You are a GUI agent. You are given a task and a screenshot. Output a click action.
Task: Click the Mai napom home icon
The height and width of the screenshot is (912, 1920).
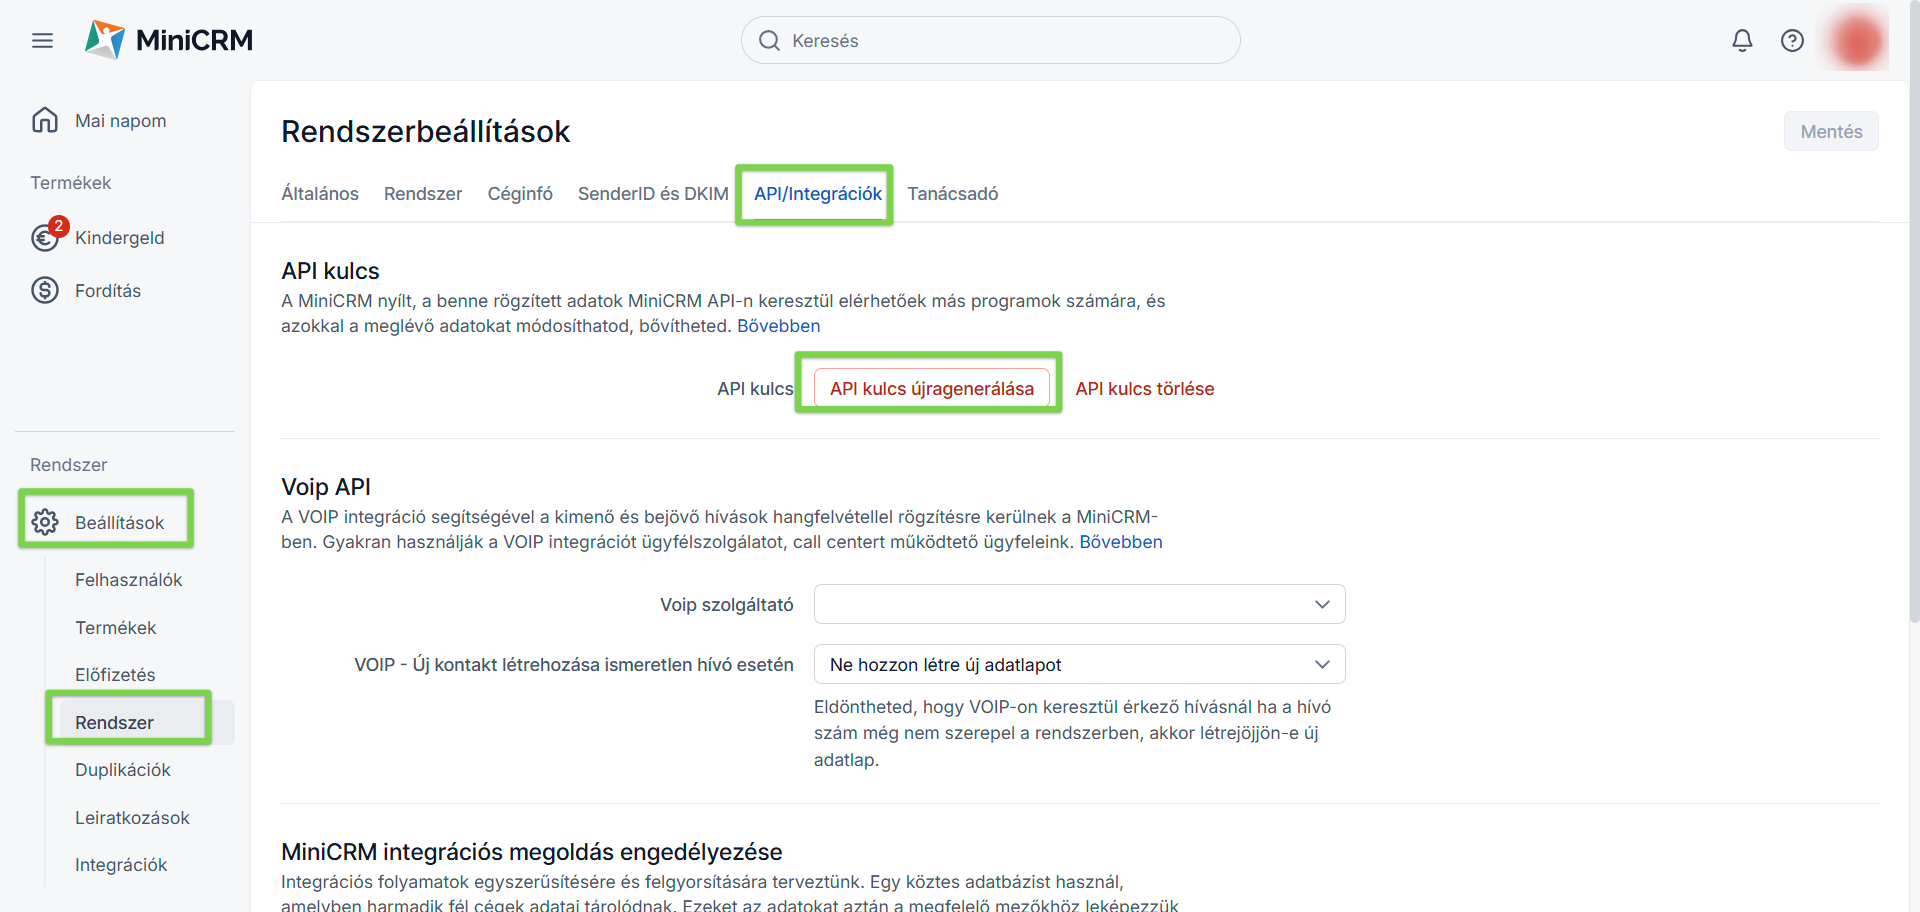pos(45,120)
